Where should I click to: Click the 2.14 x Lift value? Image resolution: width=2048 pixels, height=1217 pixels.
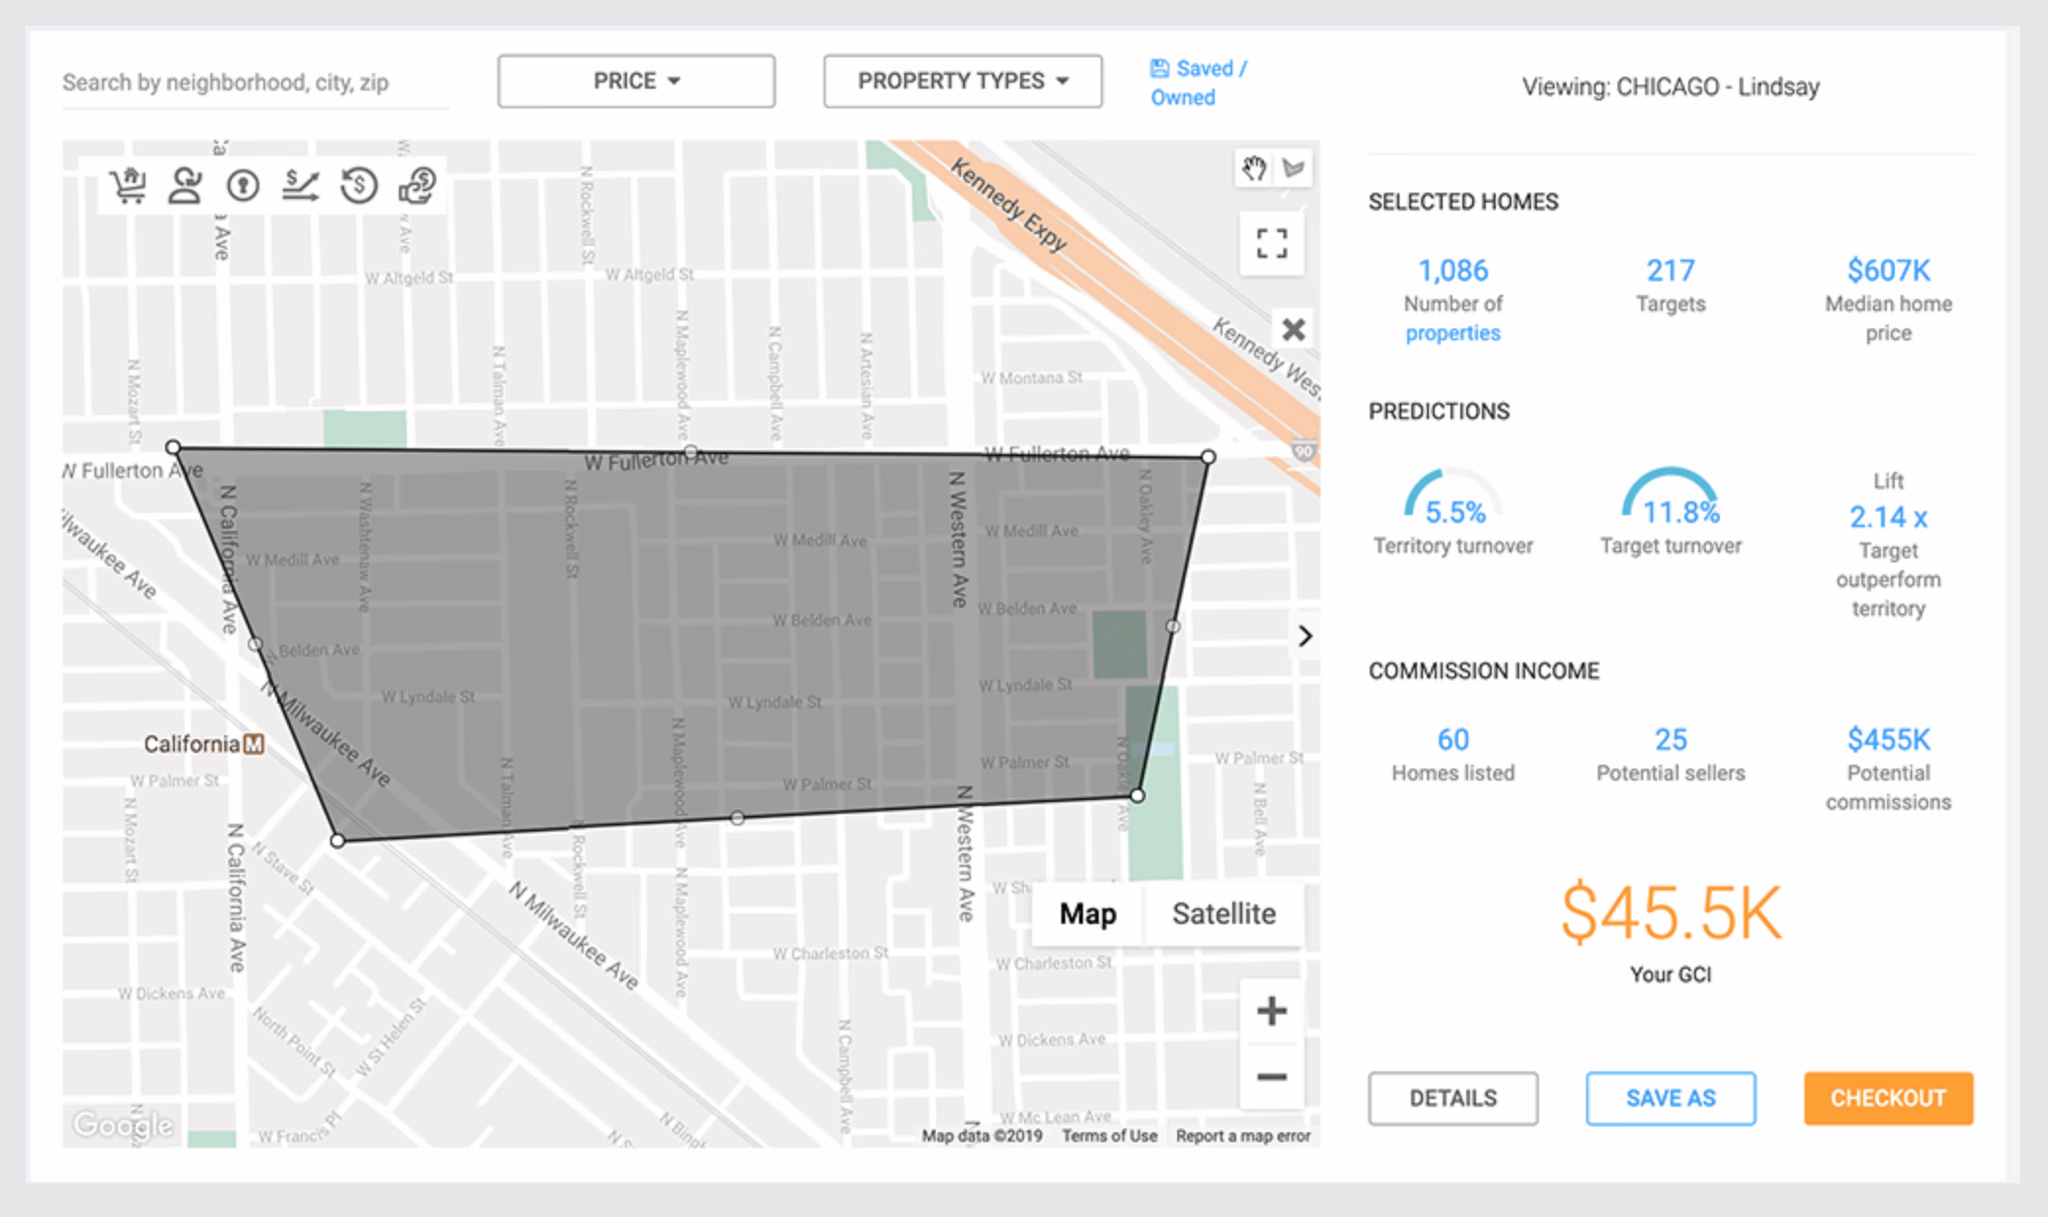pos(1888,517)
